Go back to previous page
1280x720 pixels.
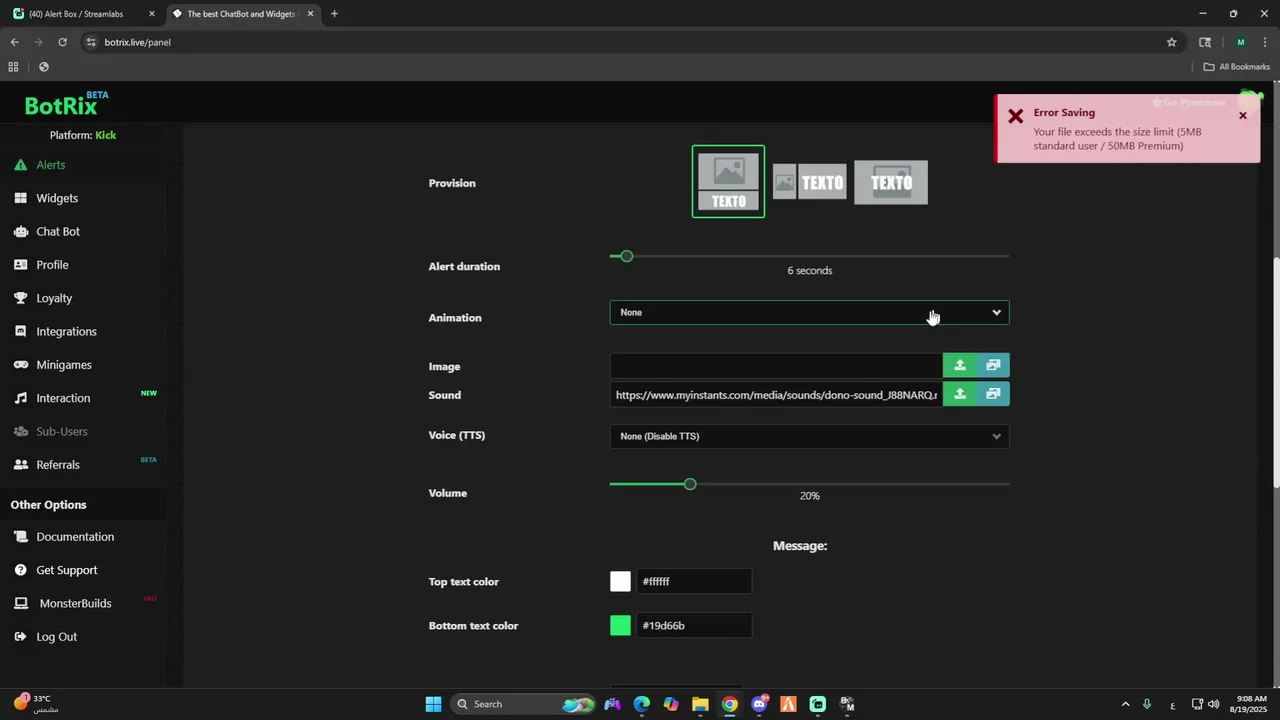tap(14, 42)
